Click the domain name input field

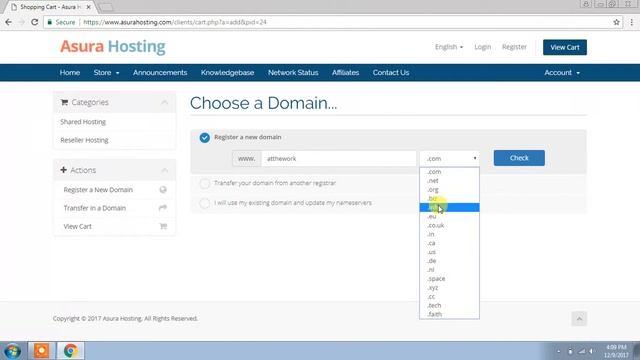pyautogui.click(x=339, y=158)
